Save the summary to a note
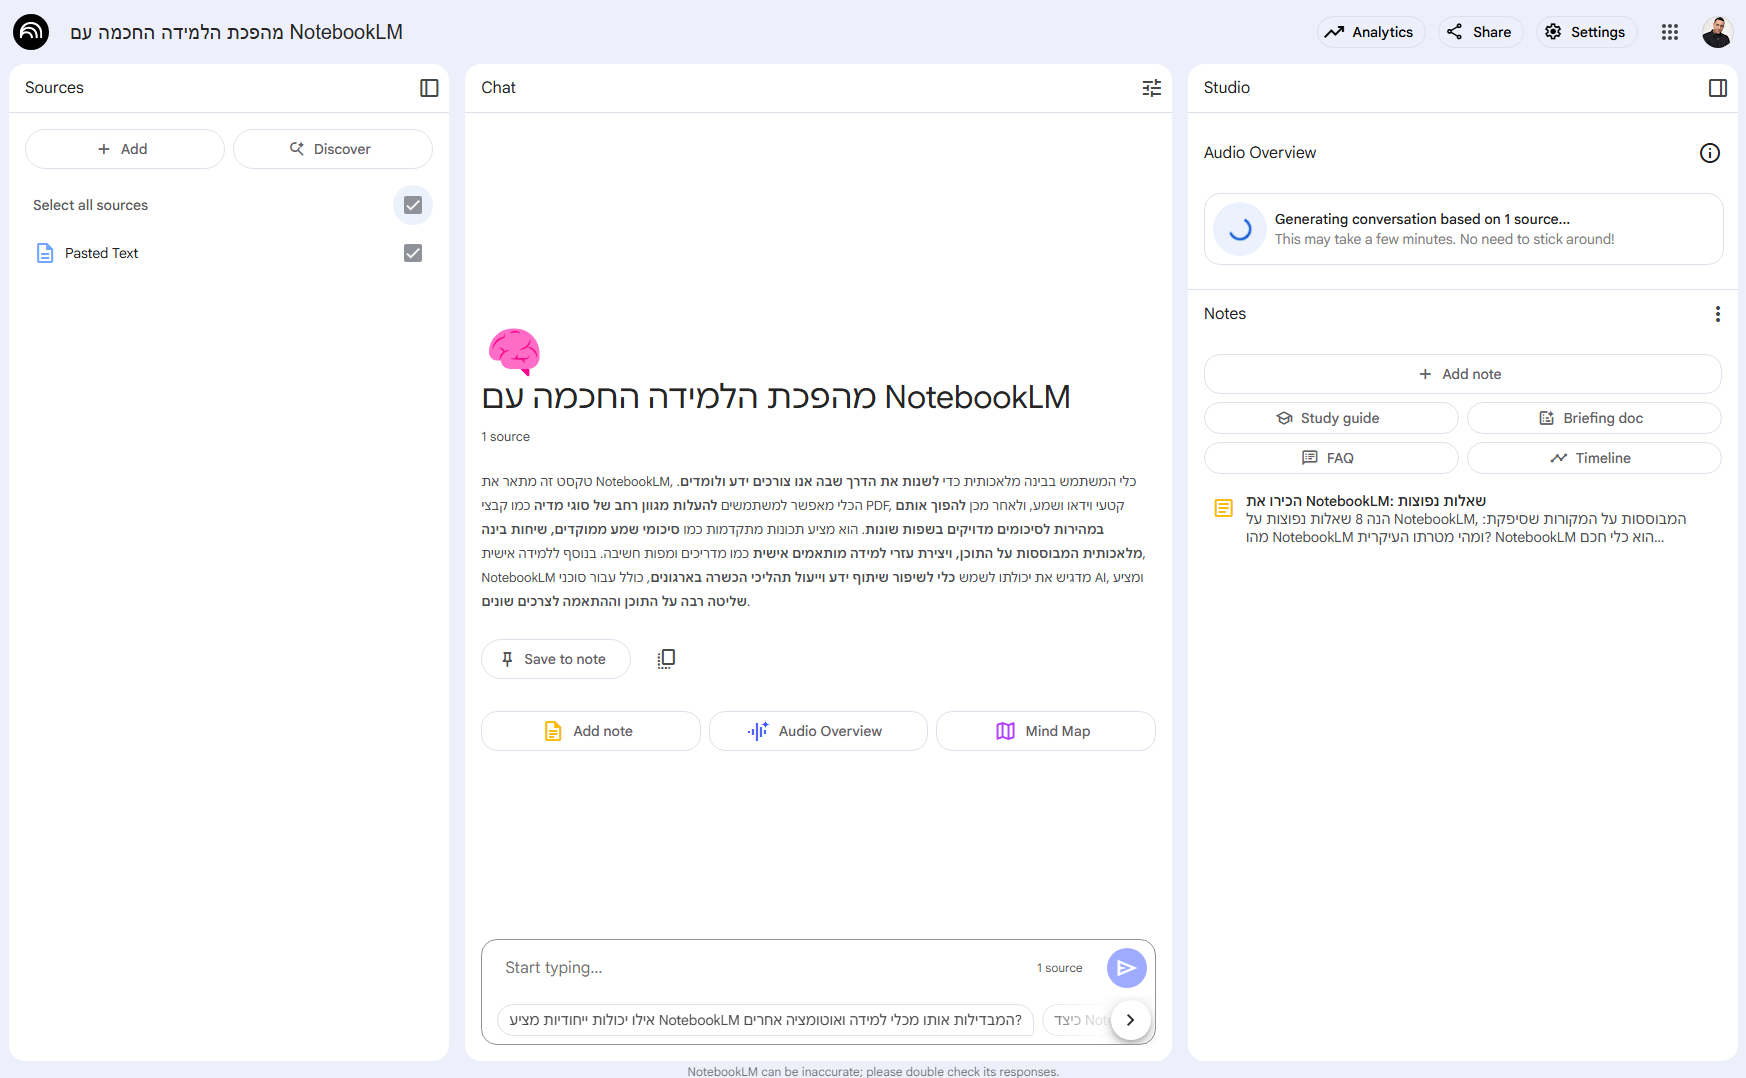Image resolution: width=1746 pixels, height=1078 pixels. (556, 659)
